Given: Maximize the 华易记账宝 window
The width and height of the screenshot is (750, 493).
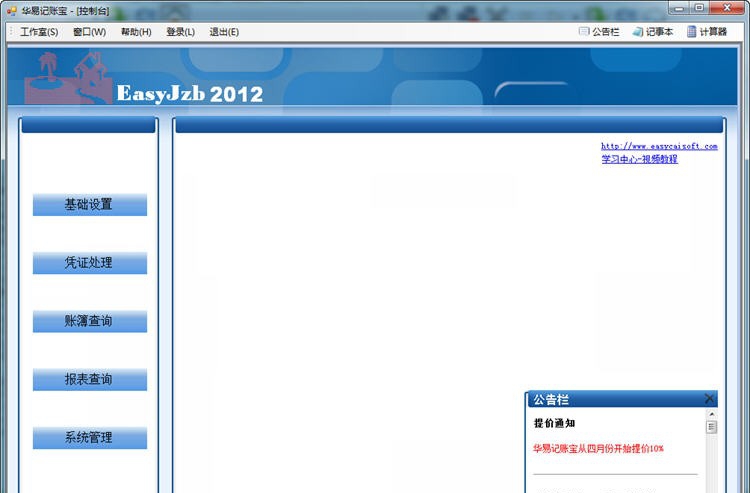Looking at the screenshot, I should pyautogui.click(x=699, y=8).
